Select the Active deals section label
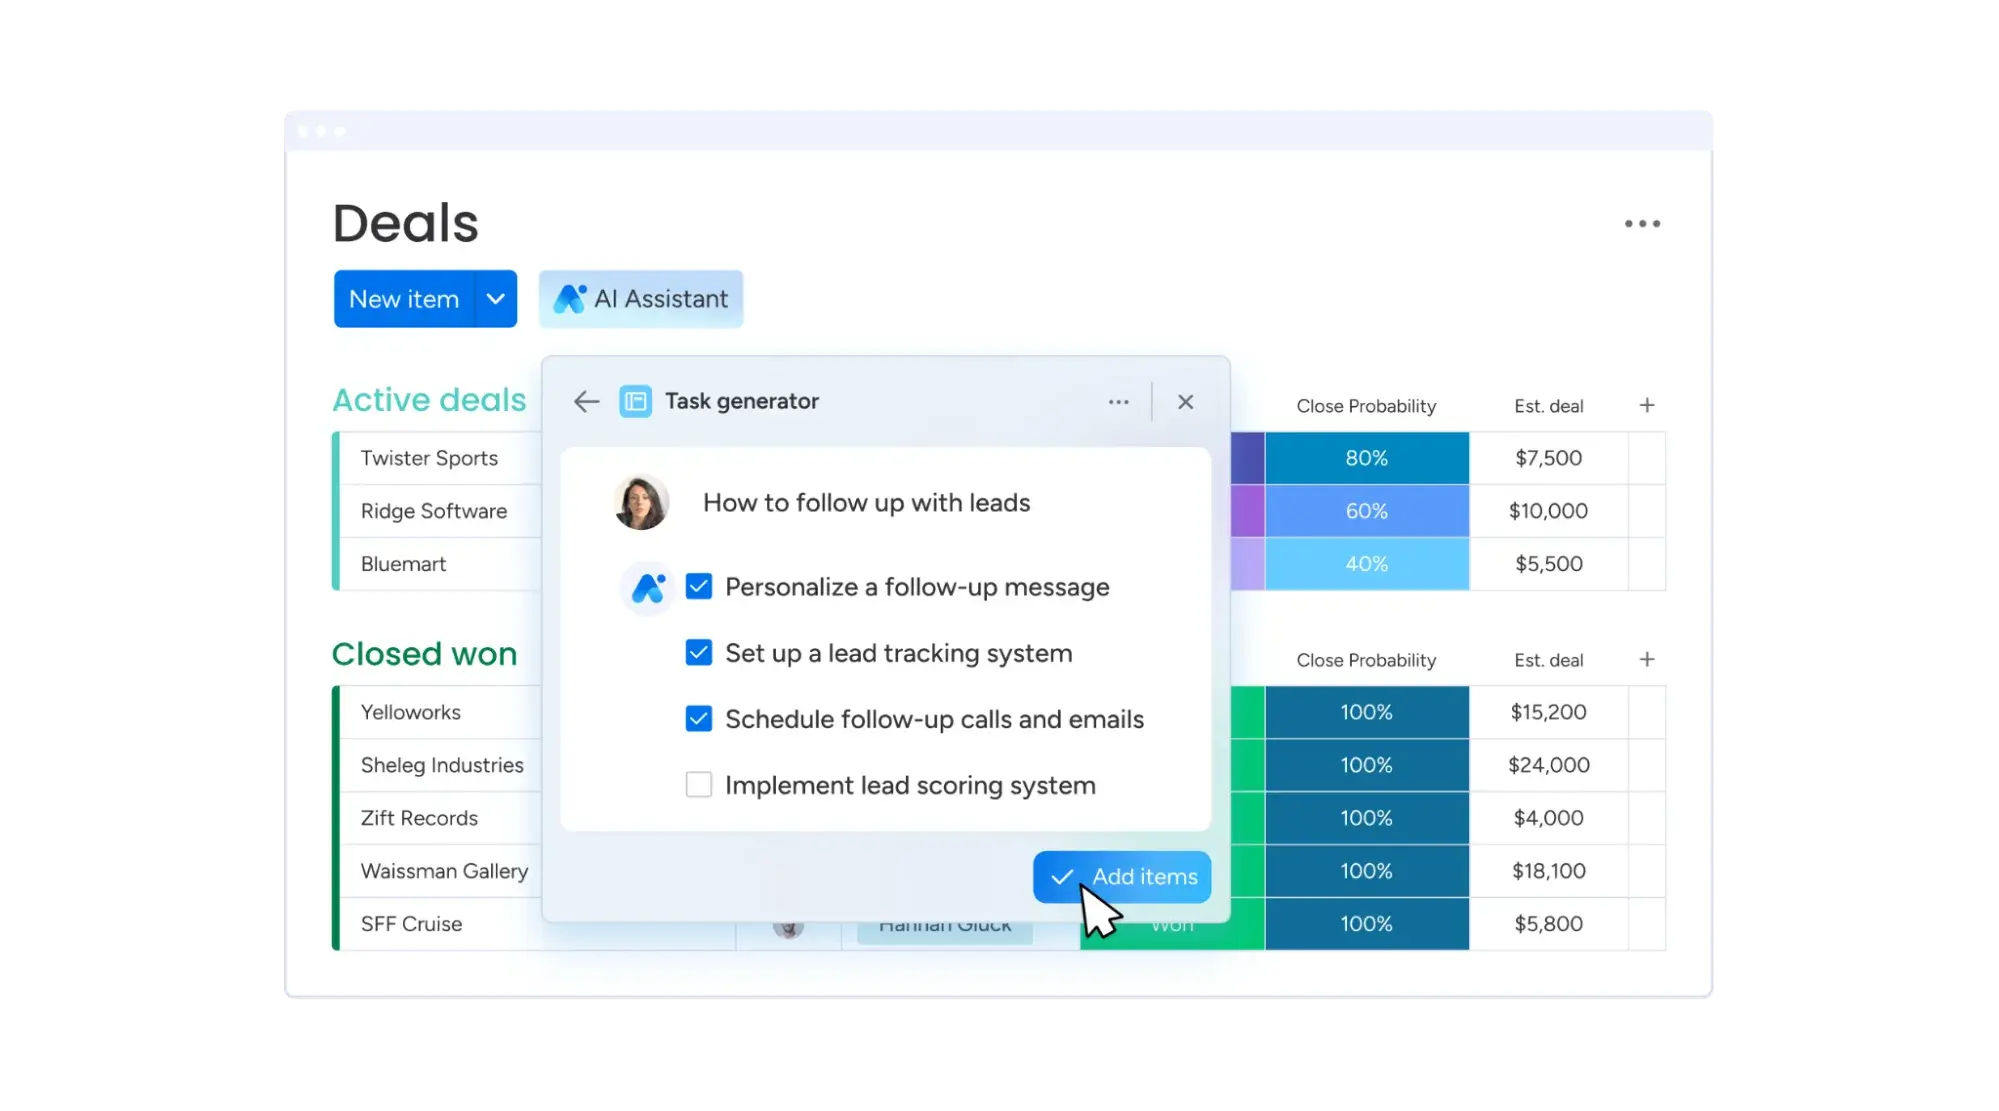Viewport: 1999px width, 1111px height. point(428,398)
